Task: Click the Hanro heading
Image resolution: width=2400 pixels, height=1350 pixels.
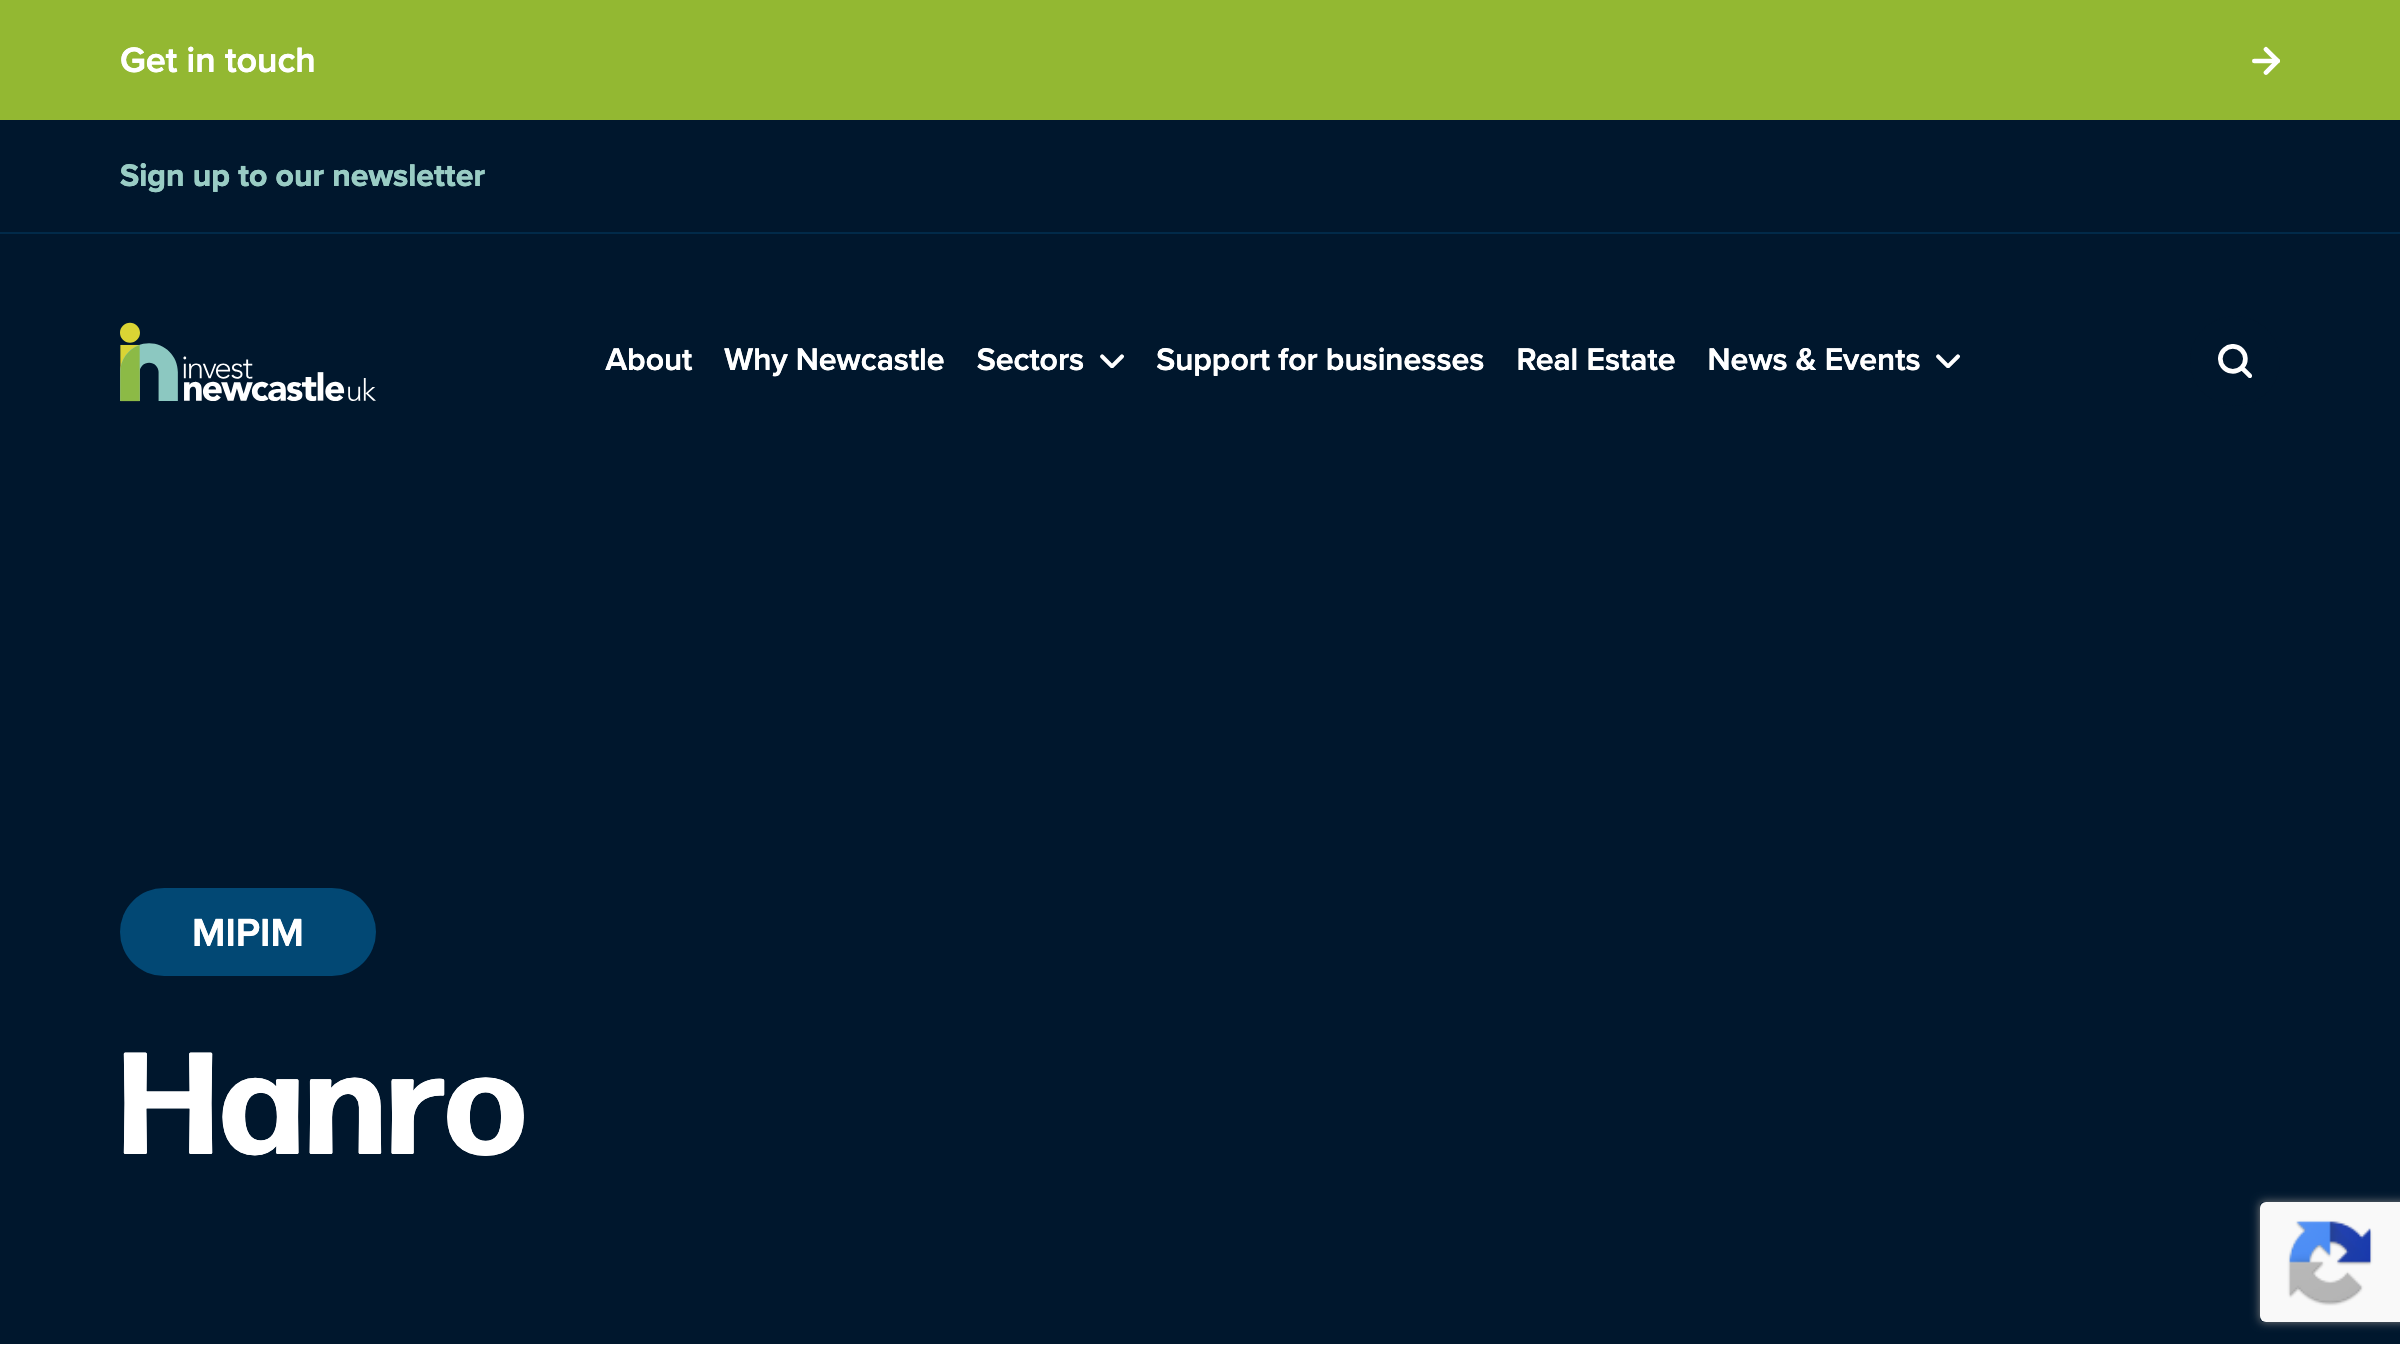Action: click(322, 1104)
